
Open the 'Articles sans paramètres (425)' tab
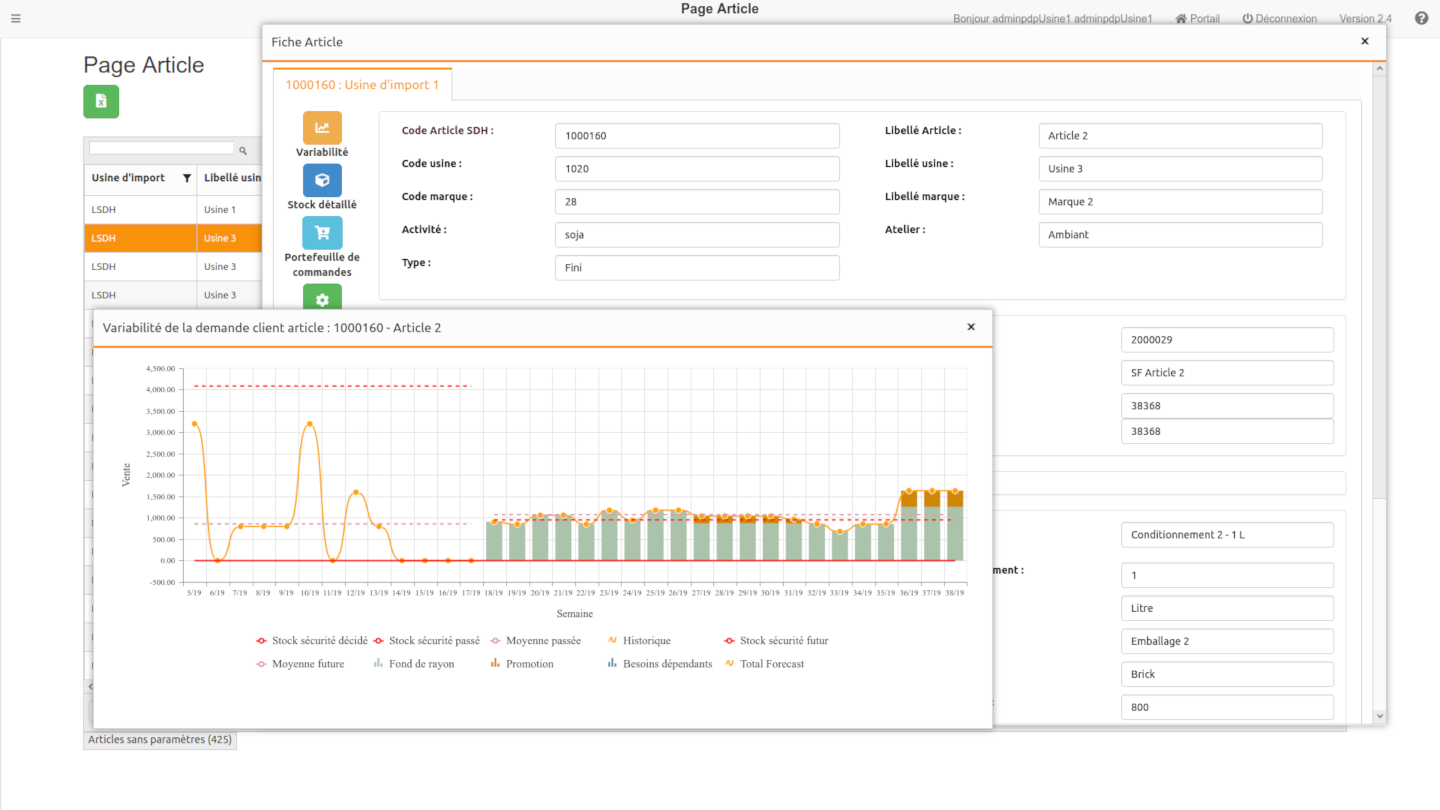pos(160,740)
